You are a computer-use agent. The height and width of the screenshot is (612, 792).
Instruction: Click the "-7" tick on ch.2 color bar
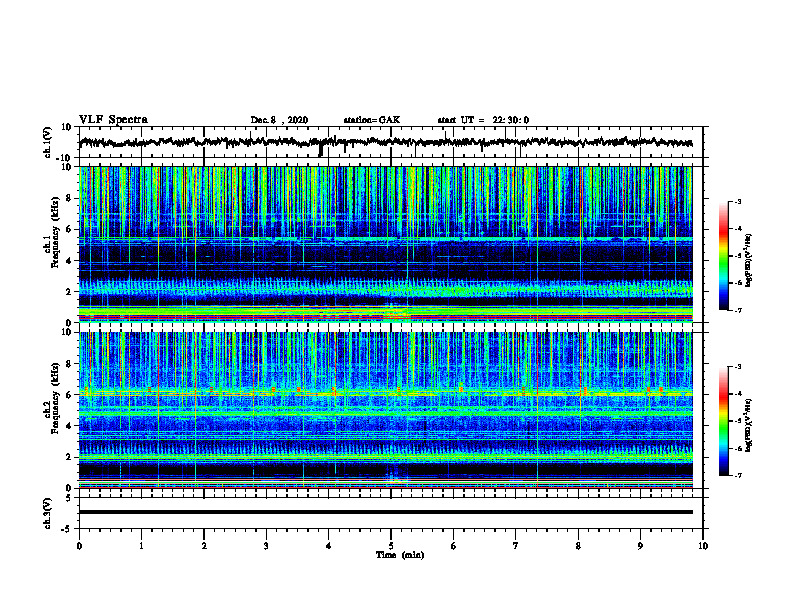click(x=738, y=475)
